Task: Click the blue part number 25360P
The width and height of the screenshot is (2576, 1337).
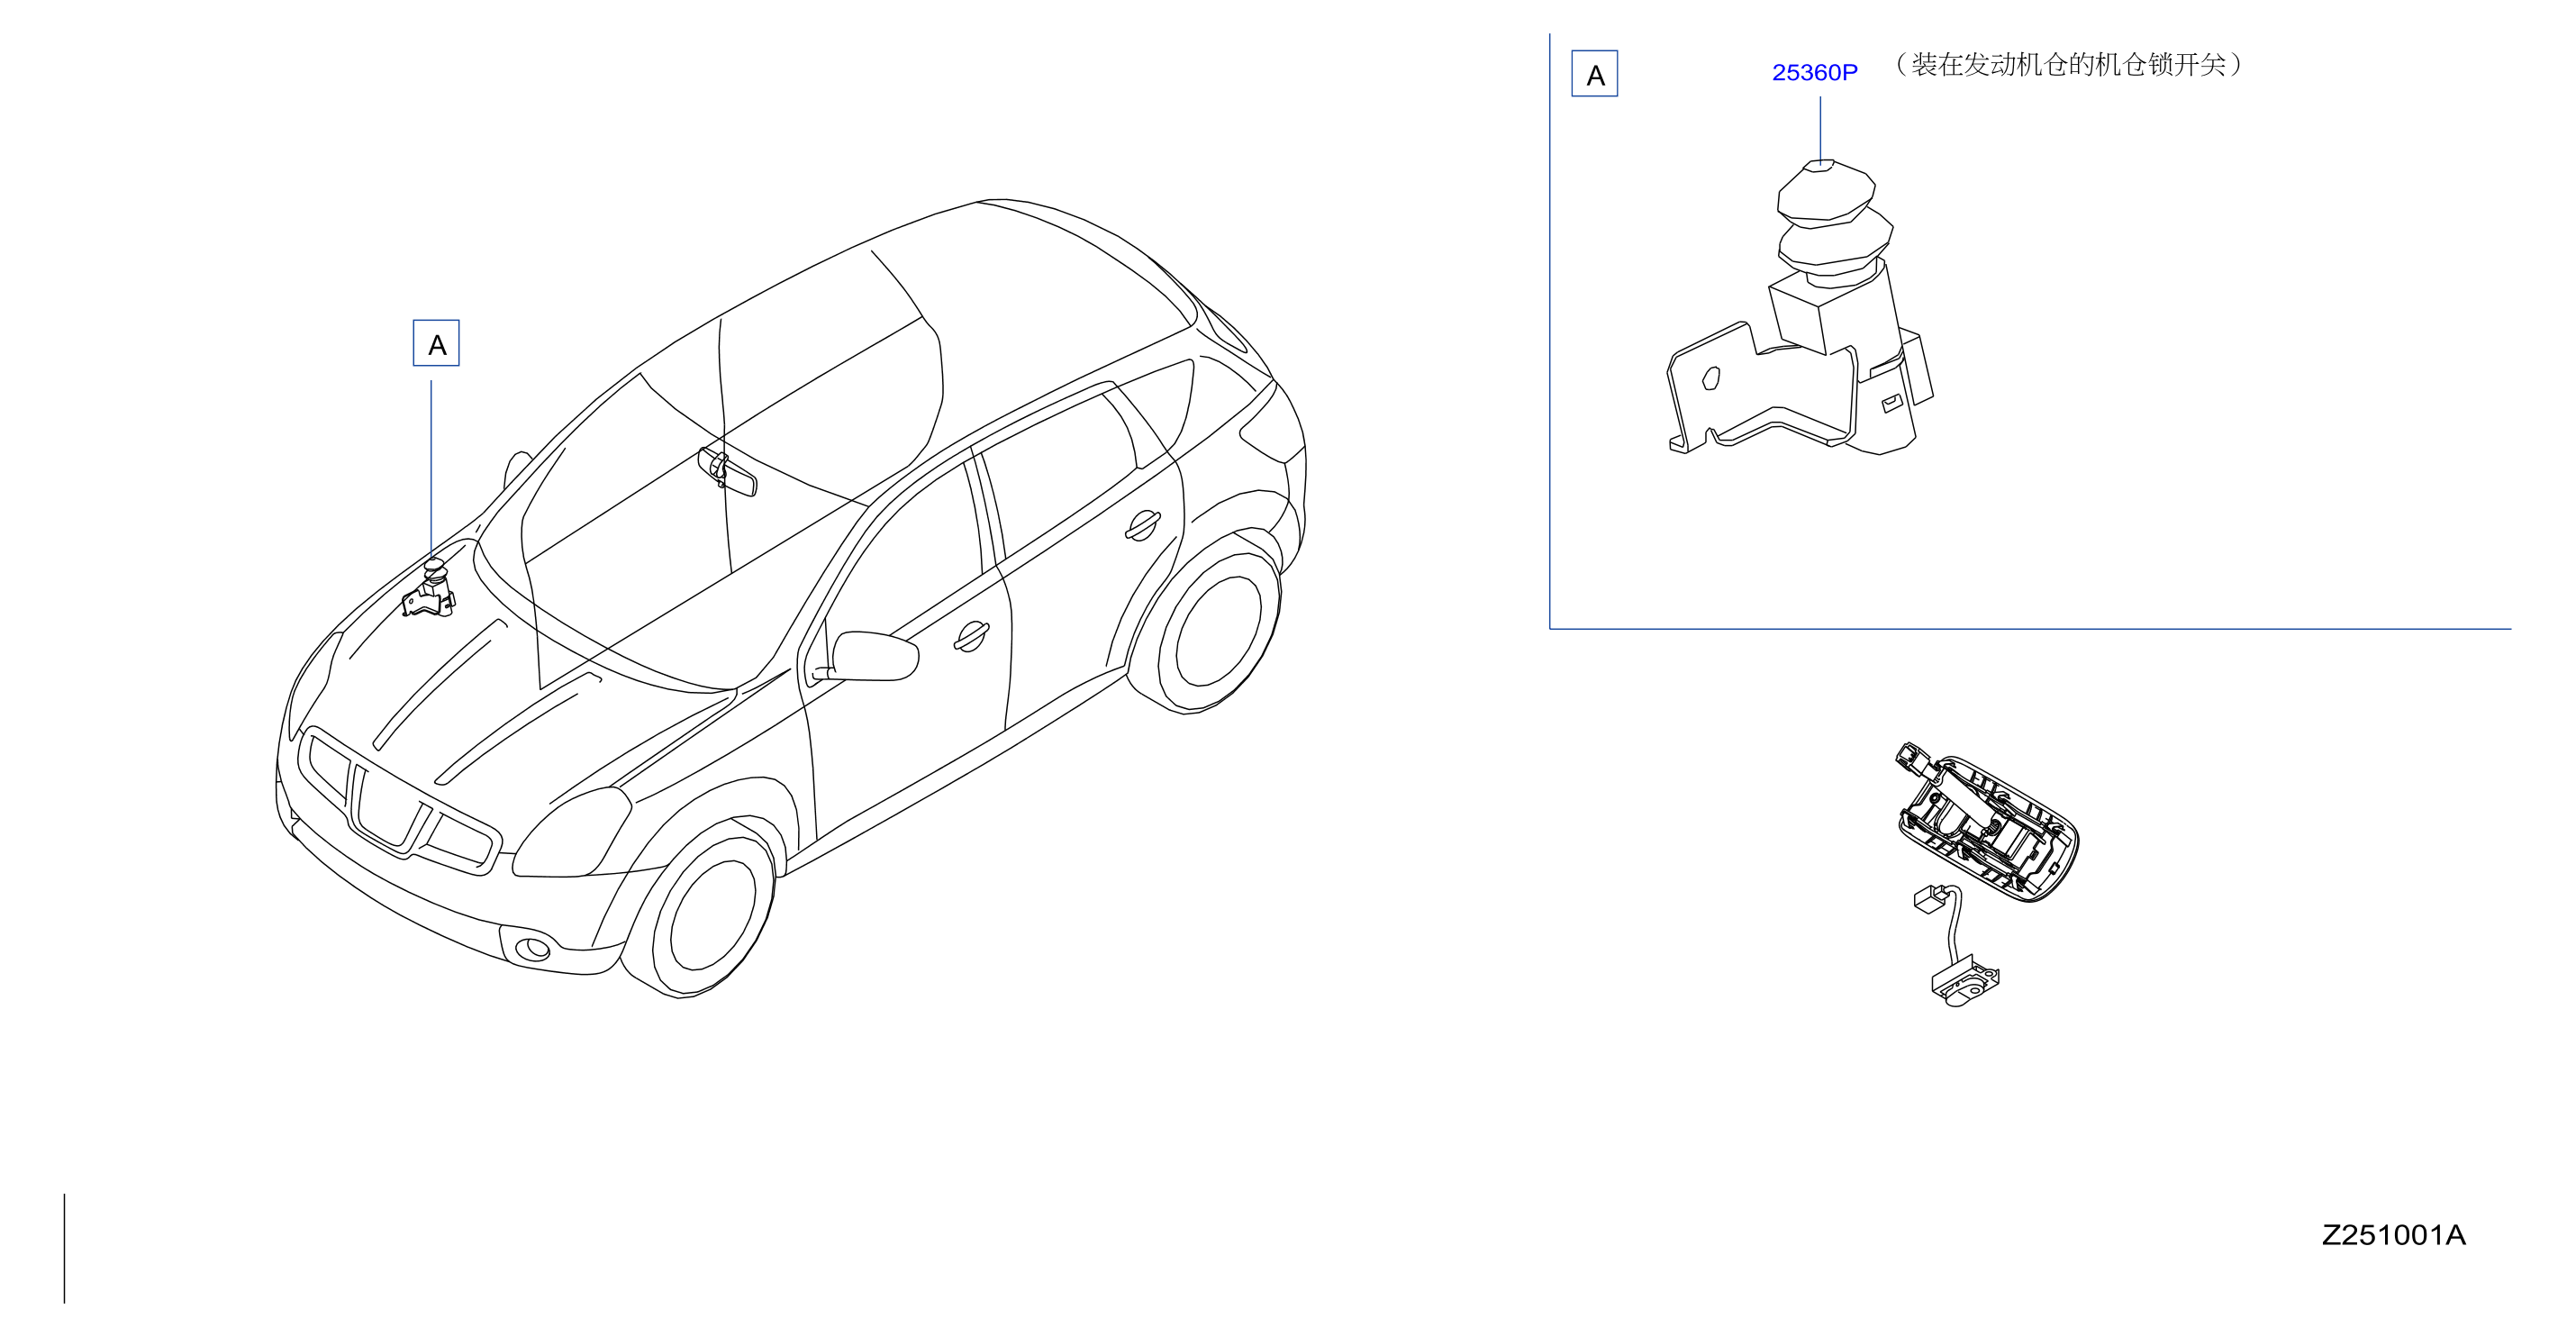Action: tap(1814, 72)
